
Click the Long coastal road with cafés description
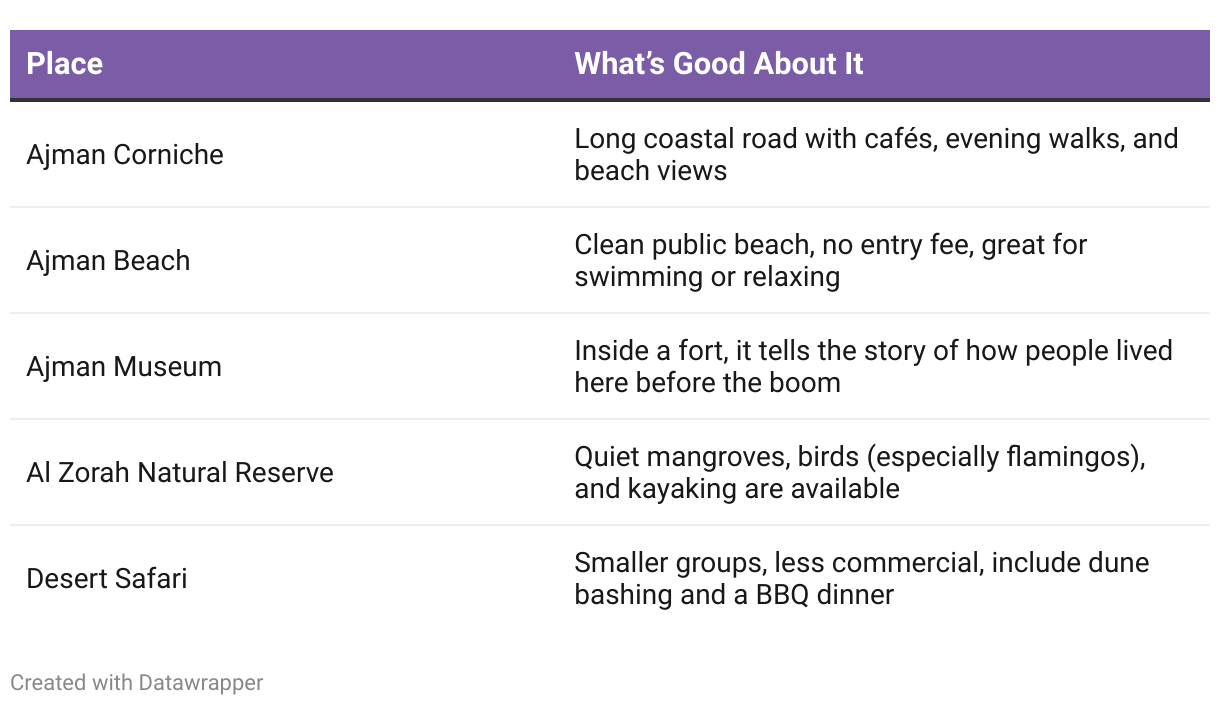pyautogui.click(x=876, y=155)
